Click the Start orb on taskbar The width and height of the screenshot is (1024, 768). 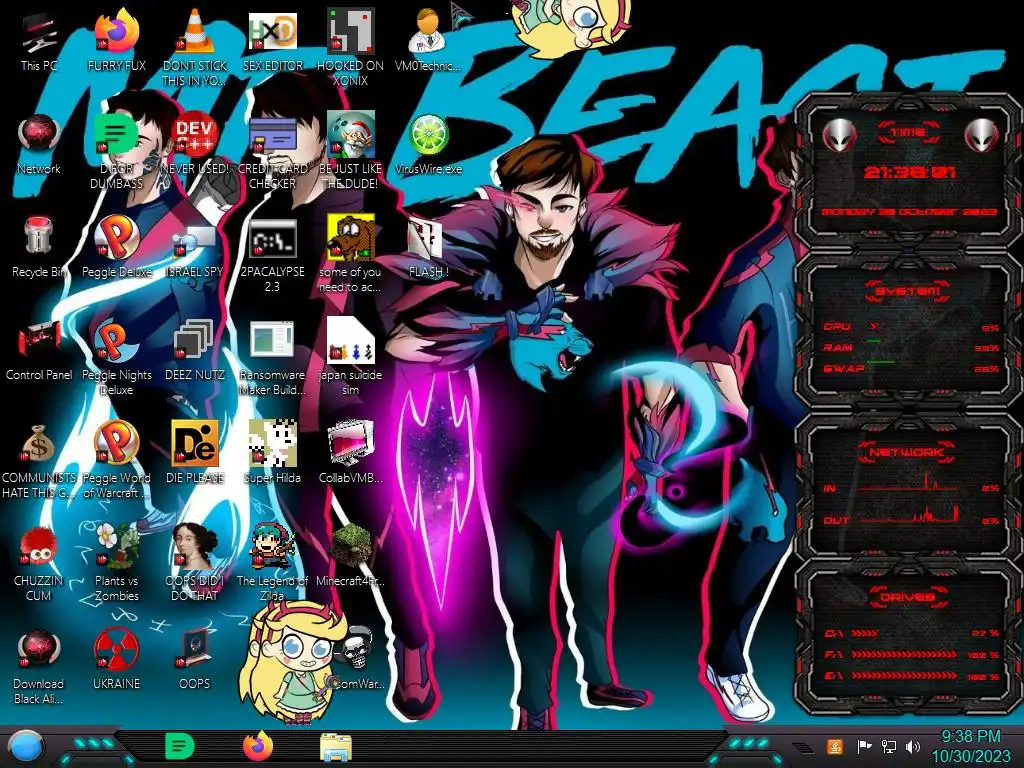[27, 748]
